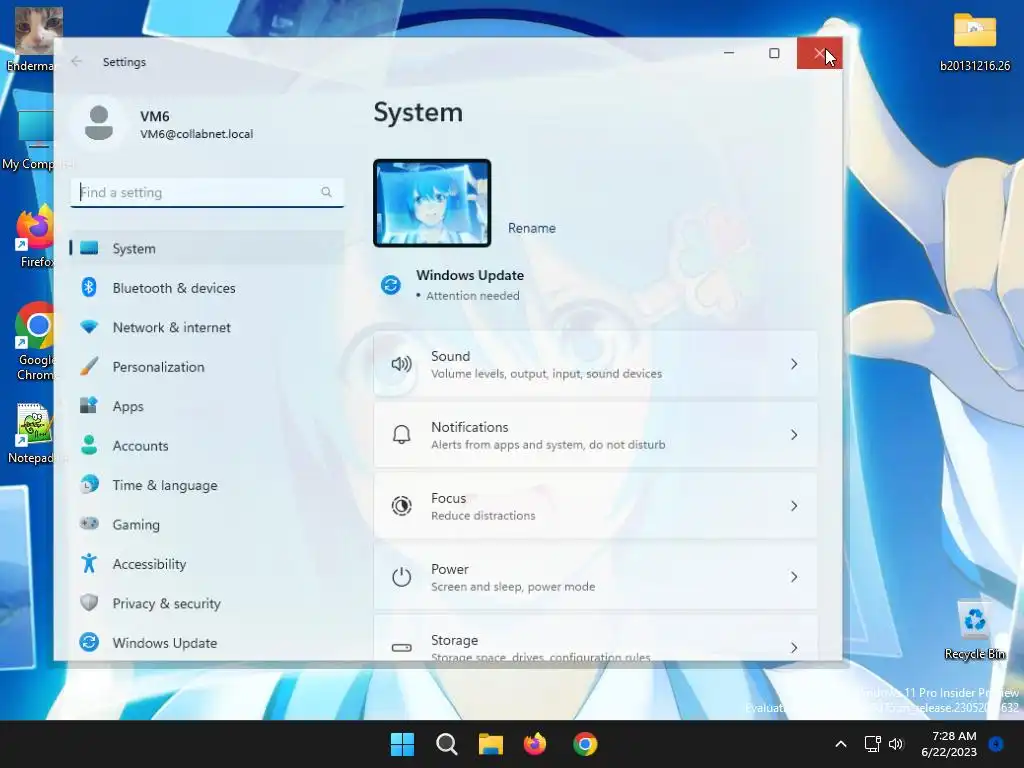Screen dimensions: 1024x768
Task: Click the VM6 user avatar icon
Action: [x=99, y=123]
